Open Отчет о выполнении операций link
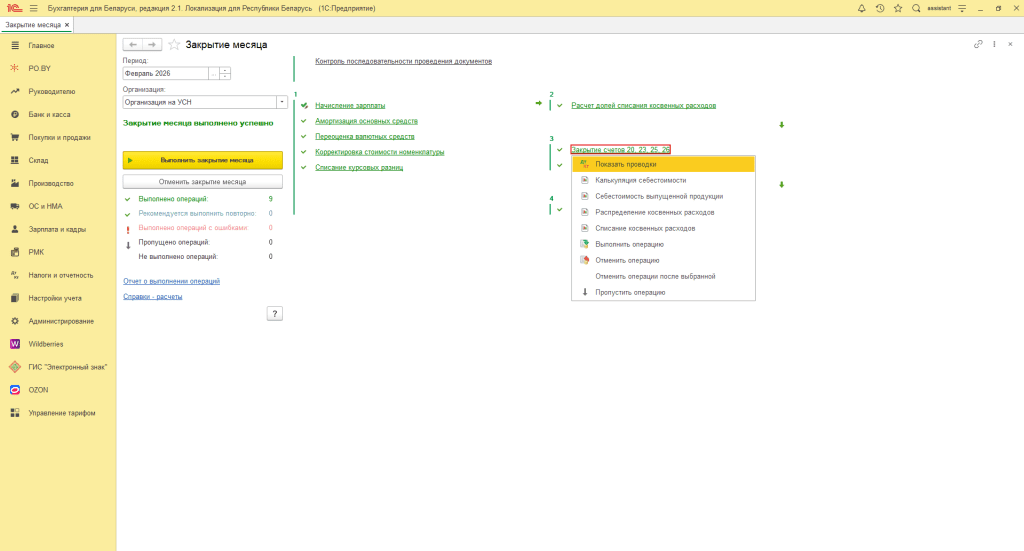 (171, 281)
